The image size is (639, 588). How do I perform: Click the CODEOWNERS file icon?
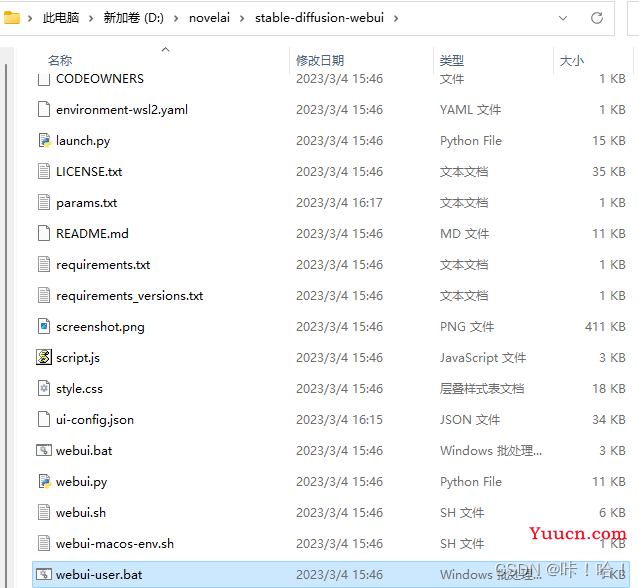click(44, 79)
